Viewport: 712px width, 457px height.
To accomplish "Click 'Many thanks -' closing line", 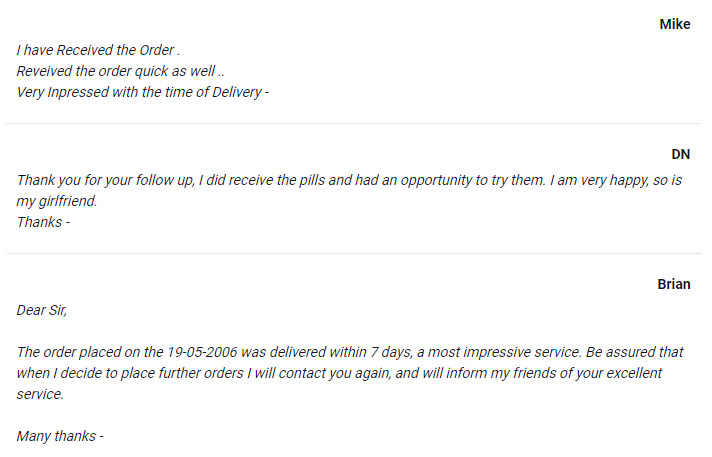I will [60, 436].
